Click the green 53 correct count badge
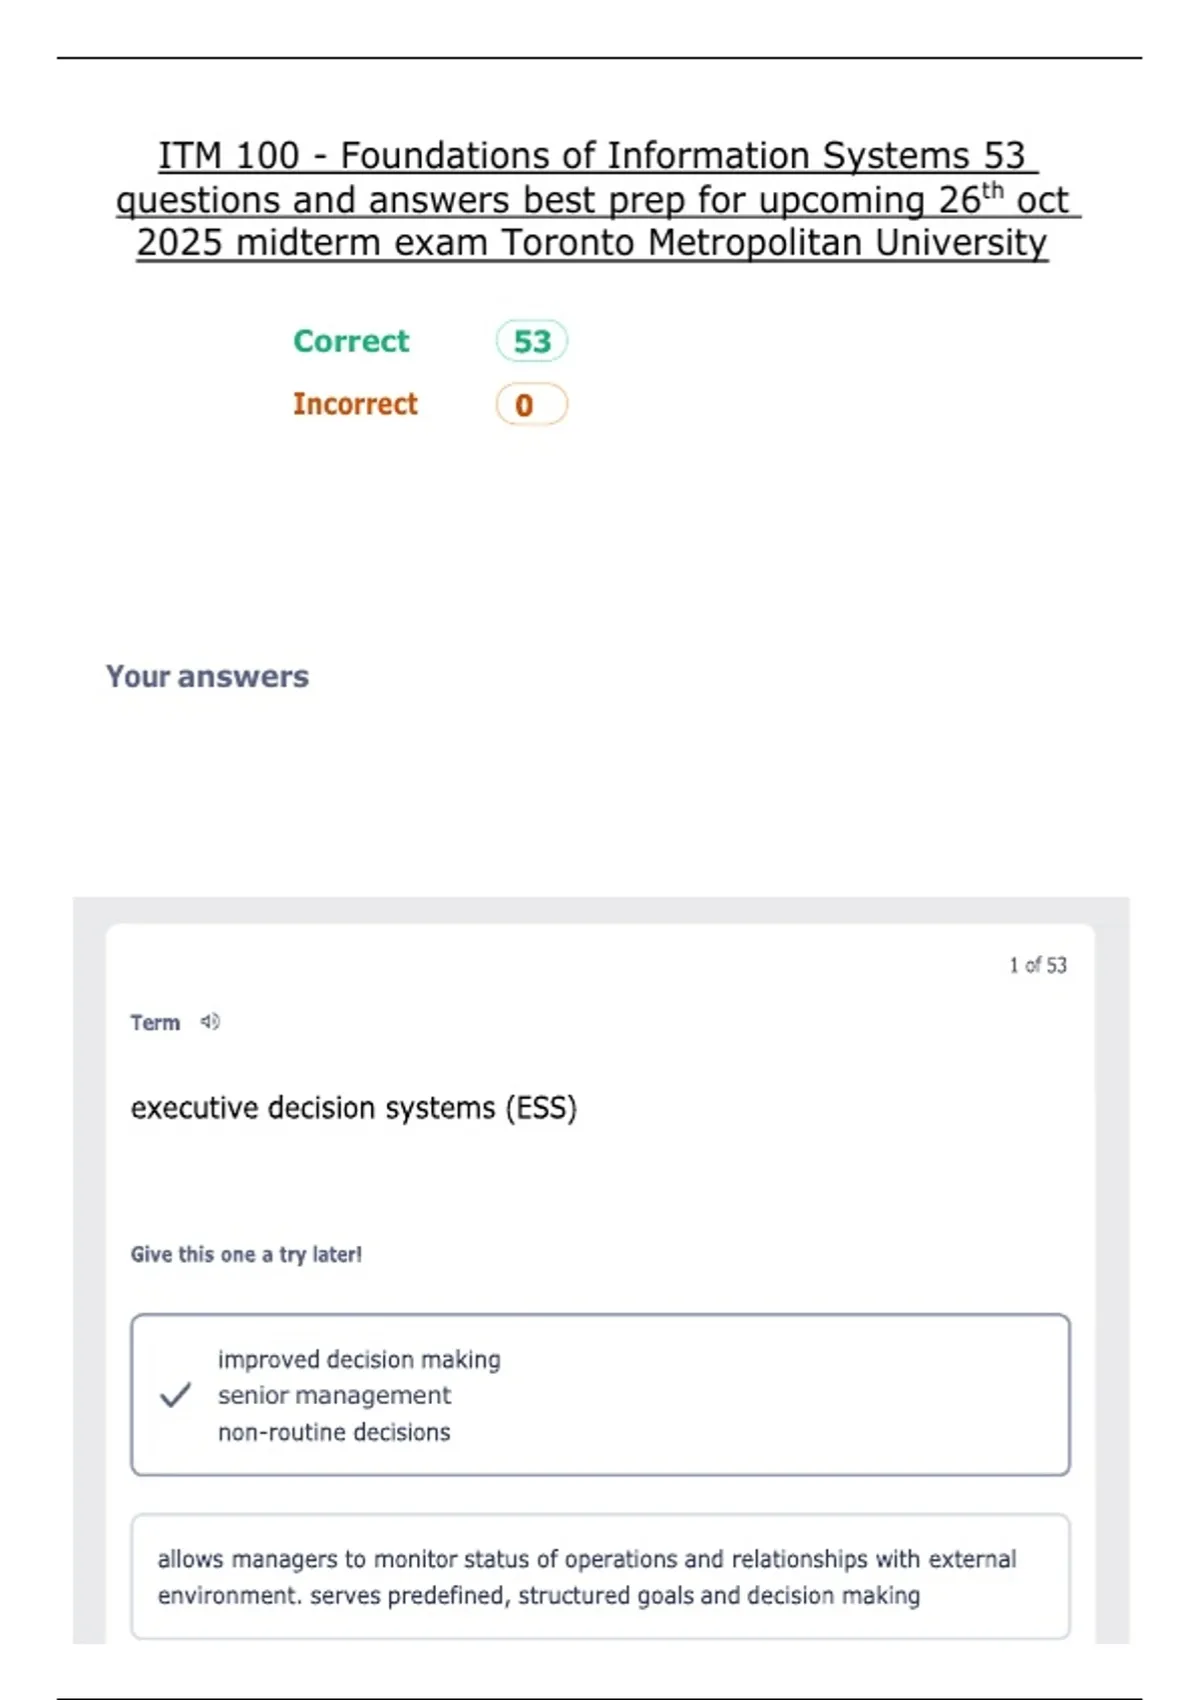1200x1700 pixels. [x=532, y=341]
